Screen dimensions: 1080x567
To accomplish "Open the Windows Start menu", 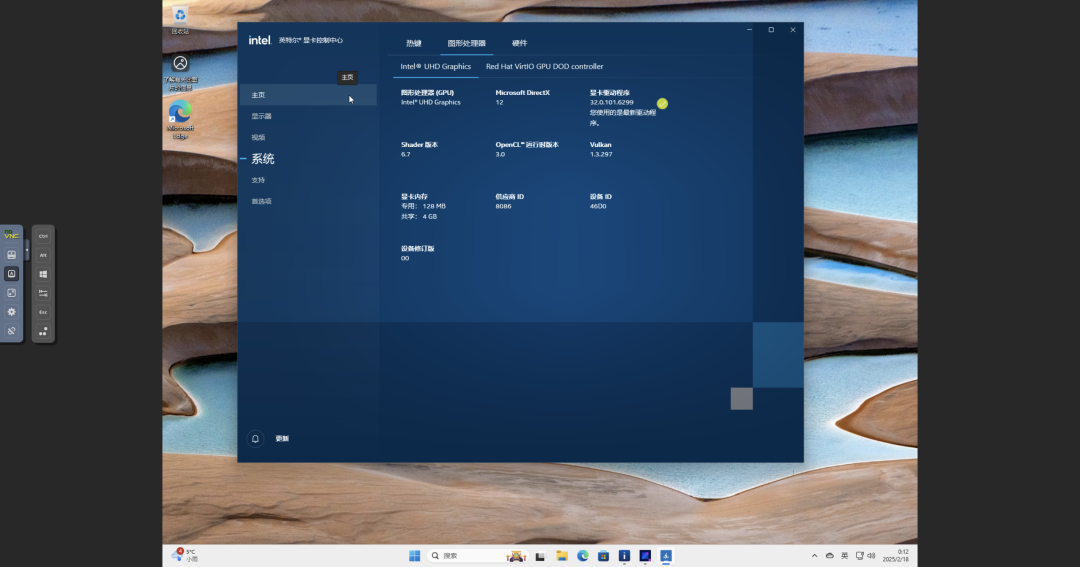I will click(414, 556).
